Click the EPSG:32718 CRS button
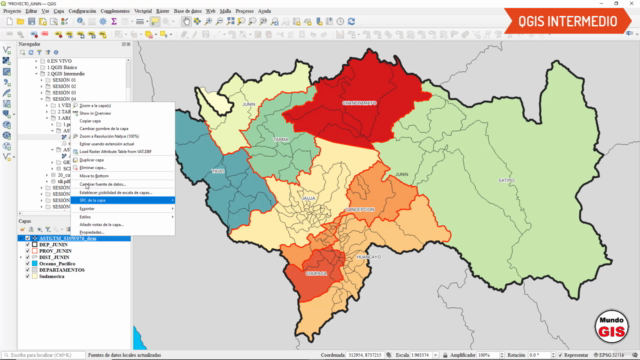This screenshot has width=640, height=360. [x=608, y=355]
